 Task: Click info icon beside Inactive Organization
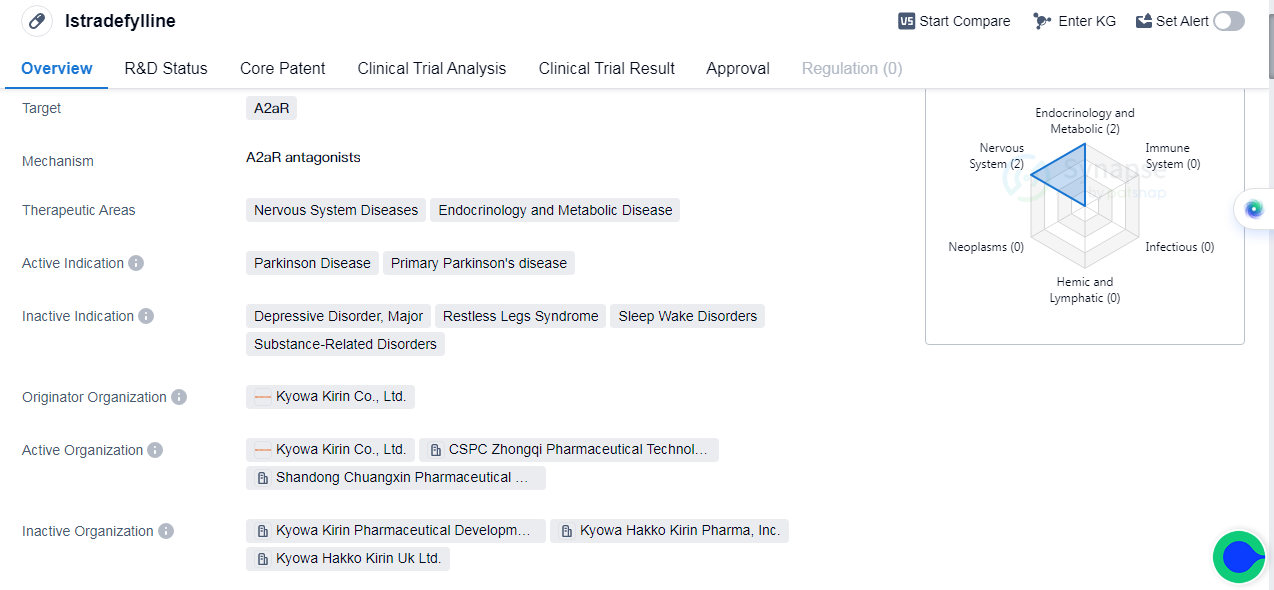click(166, 531)
